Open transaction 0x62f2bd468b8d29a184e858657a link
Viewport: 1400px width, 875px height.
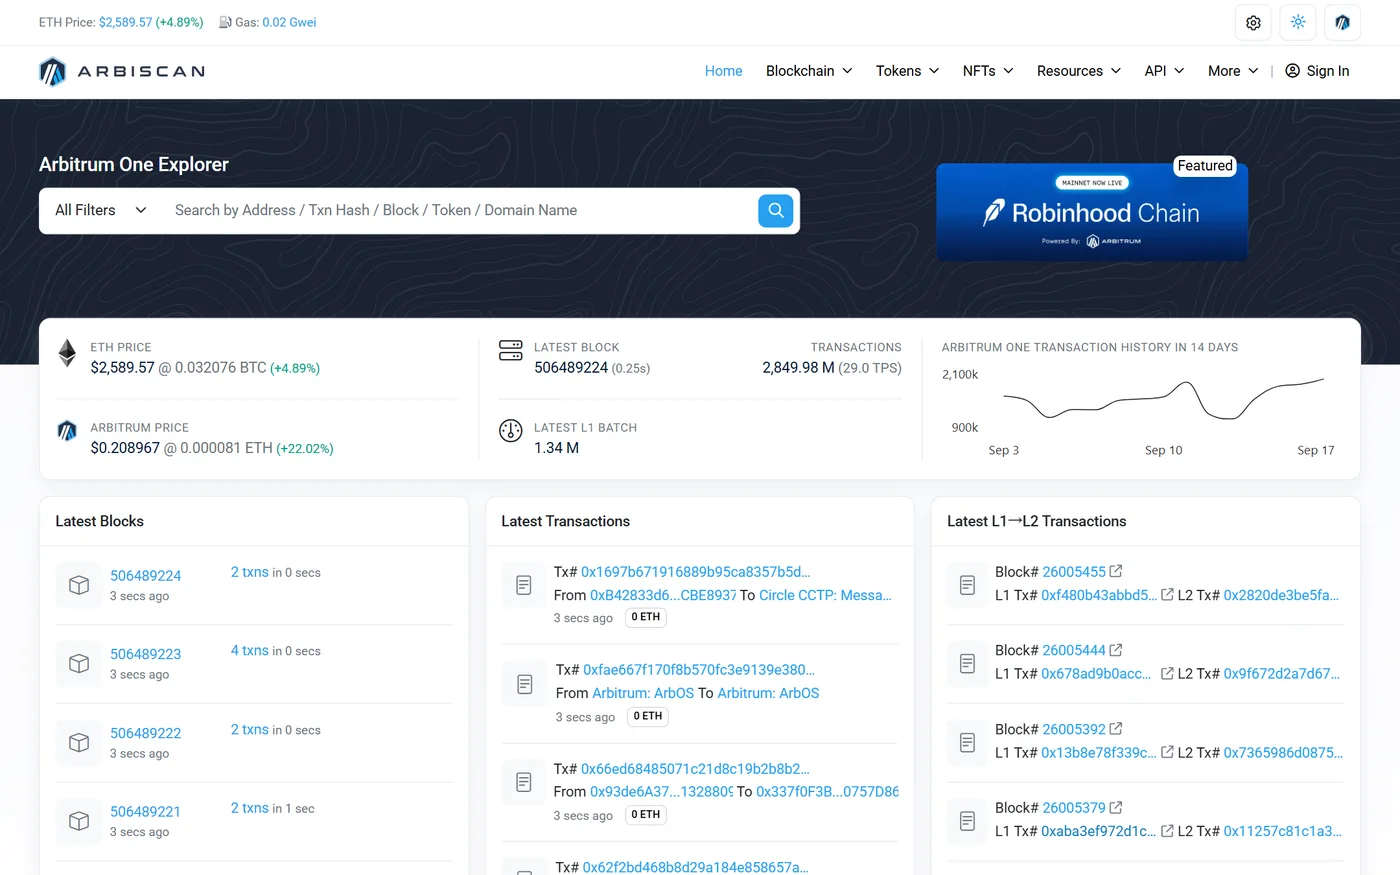pyautogui.click(x=695, y=867)
